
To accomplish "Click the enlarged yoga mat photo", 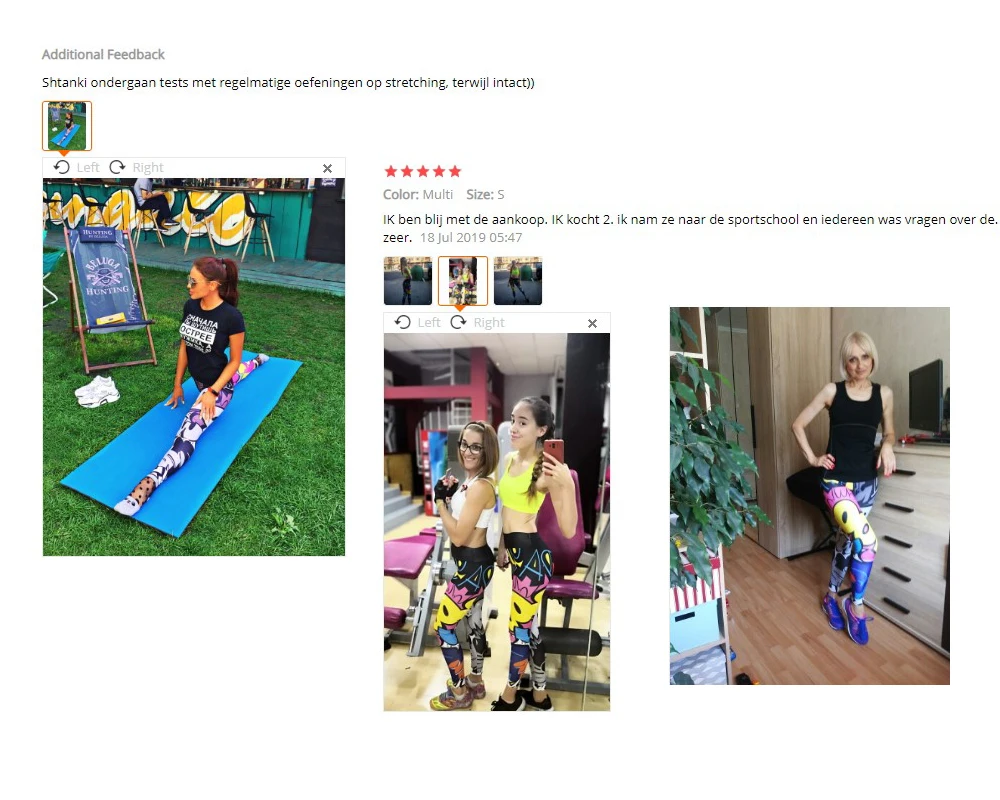I will tap(194, 367).
